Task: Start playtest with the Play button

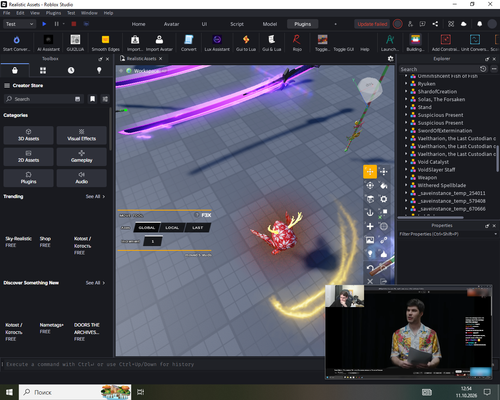Action: (x=44, y=24)
